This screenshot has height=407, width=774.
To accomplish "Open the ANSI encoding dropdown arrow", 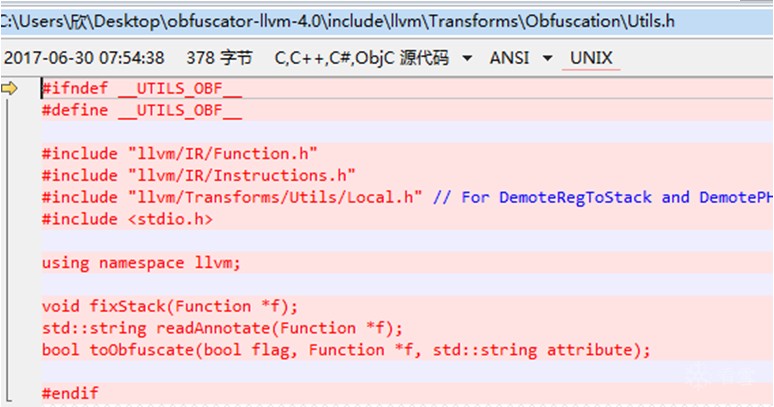I will click(x=547, y=59).
